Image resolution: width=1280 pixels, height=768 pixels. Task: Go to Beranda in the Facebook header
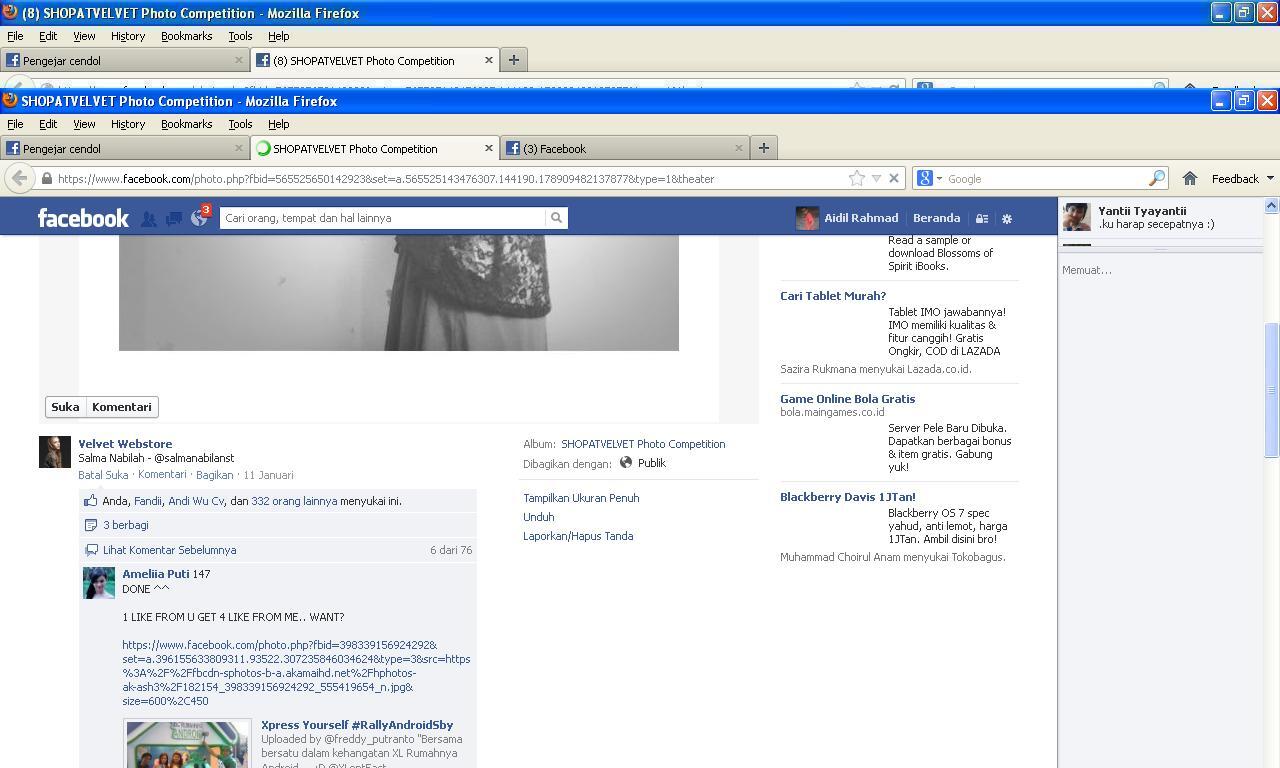tap(936, 218)
